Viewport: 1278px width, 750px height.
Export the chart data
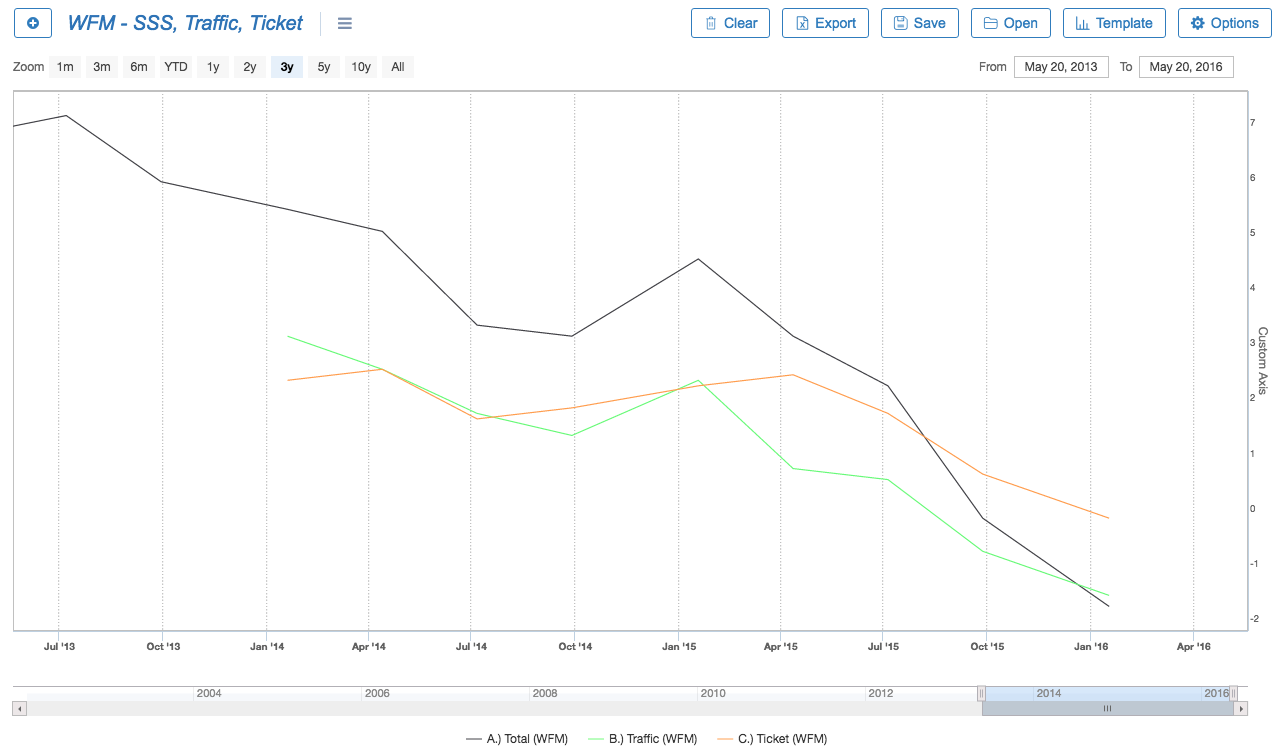pos(825,23)
